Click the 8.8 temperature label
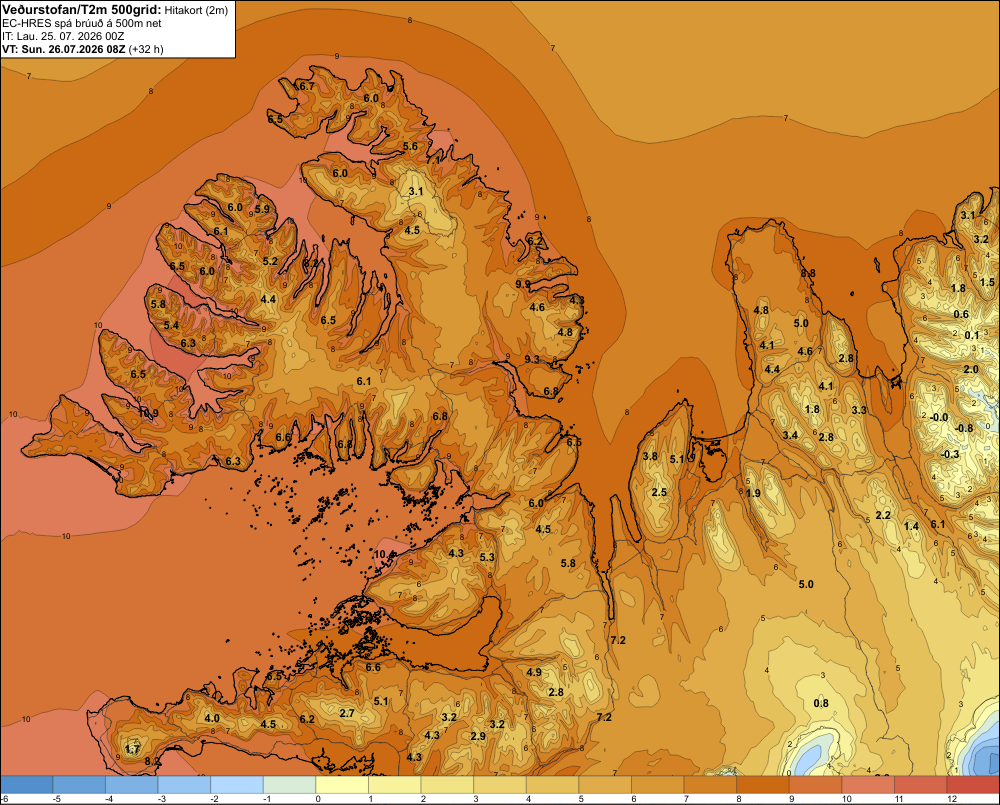1000x805 pixels. (808, 273)
